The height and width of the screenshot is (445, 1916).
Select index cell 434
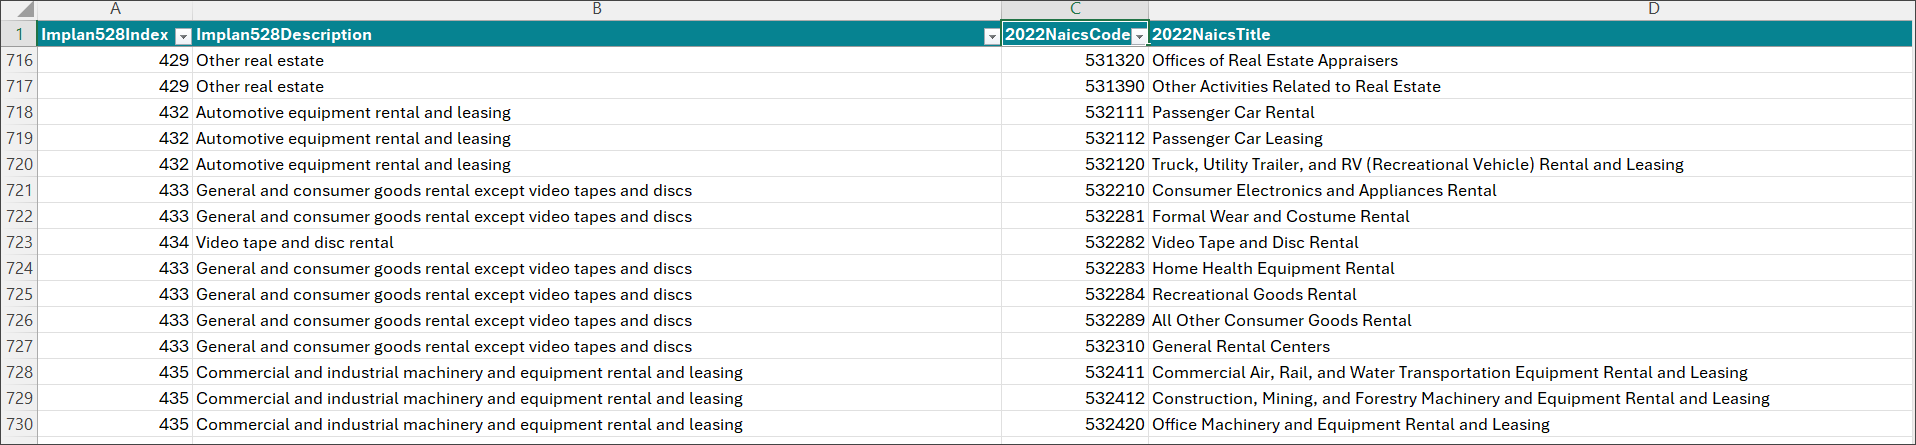[x=115, y=242]
